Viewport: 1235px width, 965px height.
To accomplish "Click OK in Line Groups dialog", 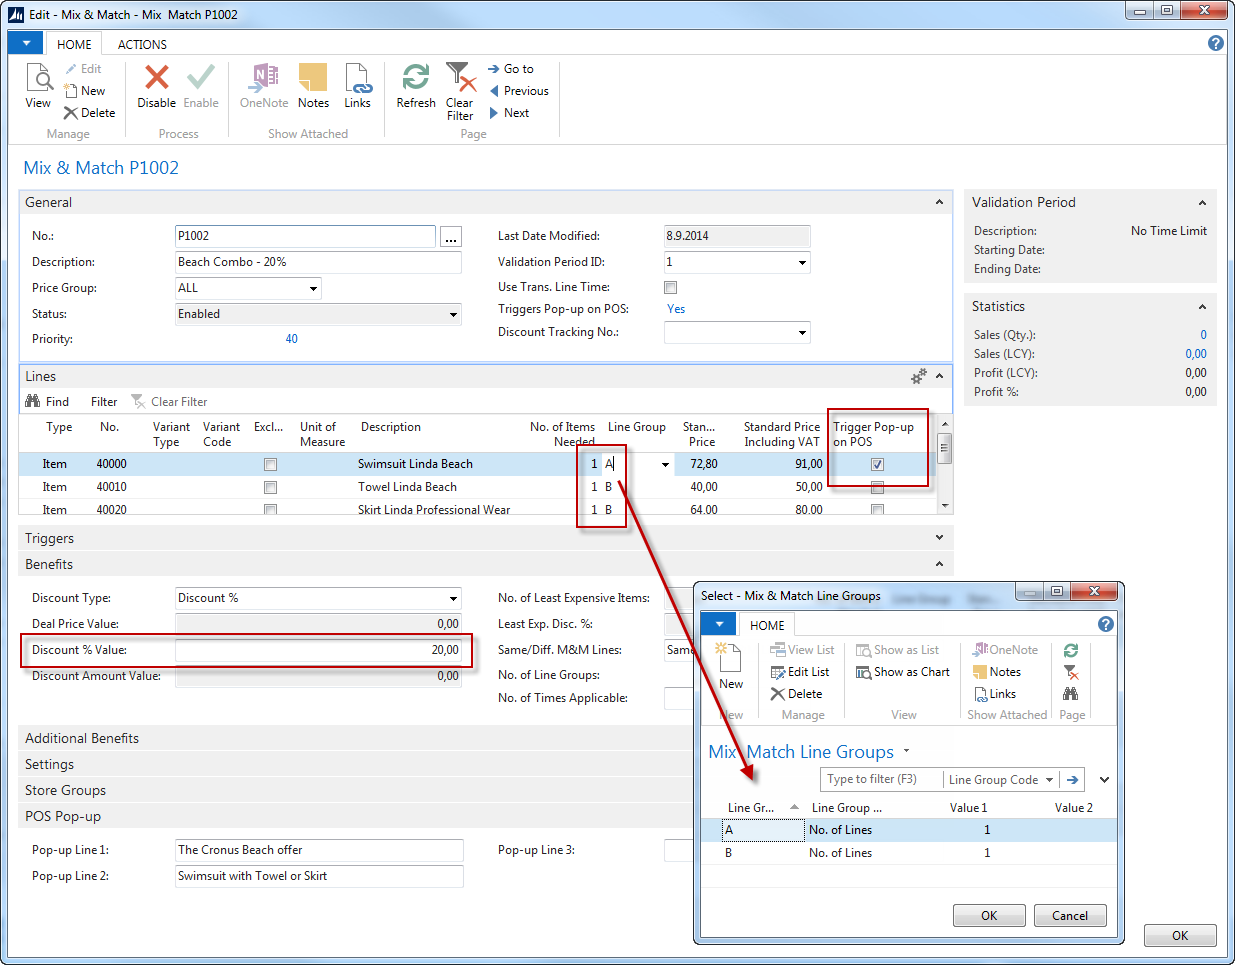I will tap(988, 916).
